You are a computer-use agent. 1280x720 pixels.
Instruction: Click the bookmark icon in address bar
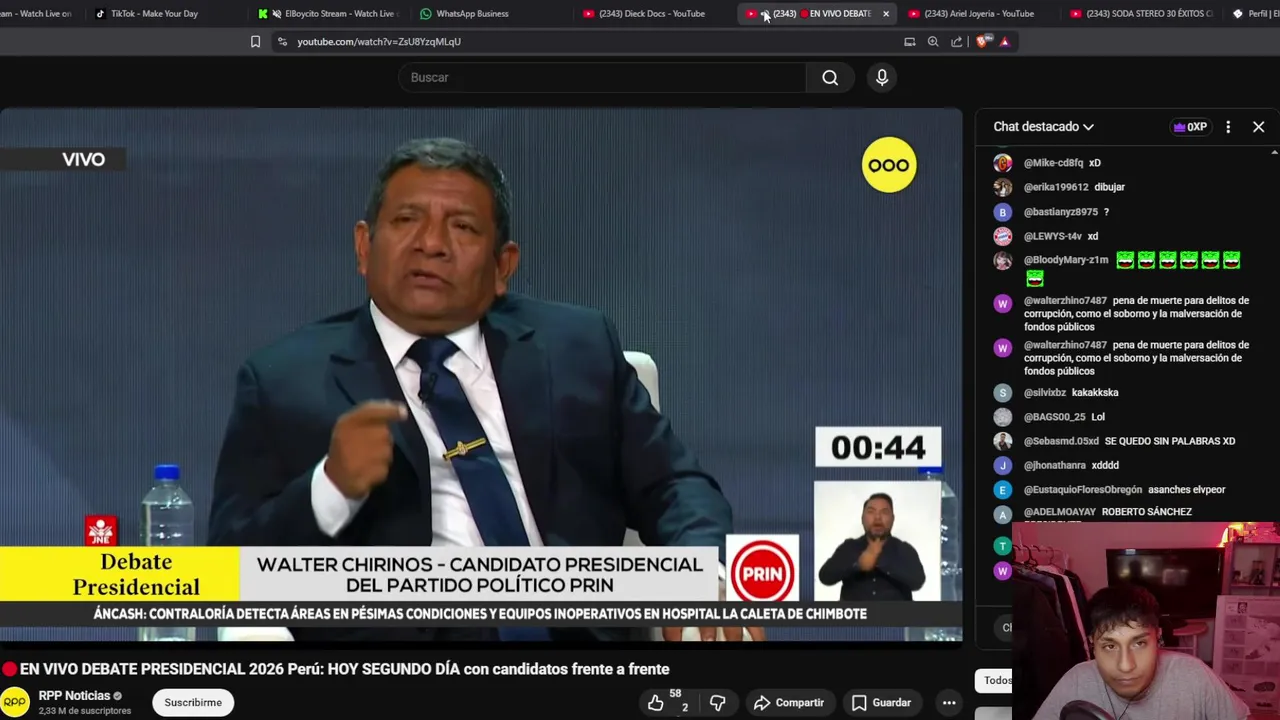(255, 42)
